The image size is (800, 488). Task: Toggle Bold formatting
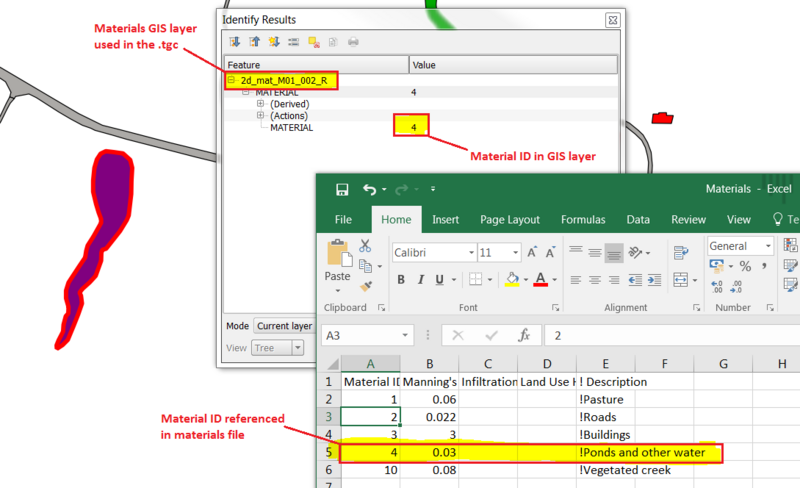pos(401,279)
